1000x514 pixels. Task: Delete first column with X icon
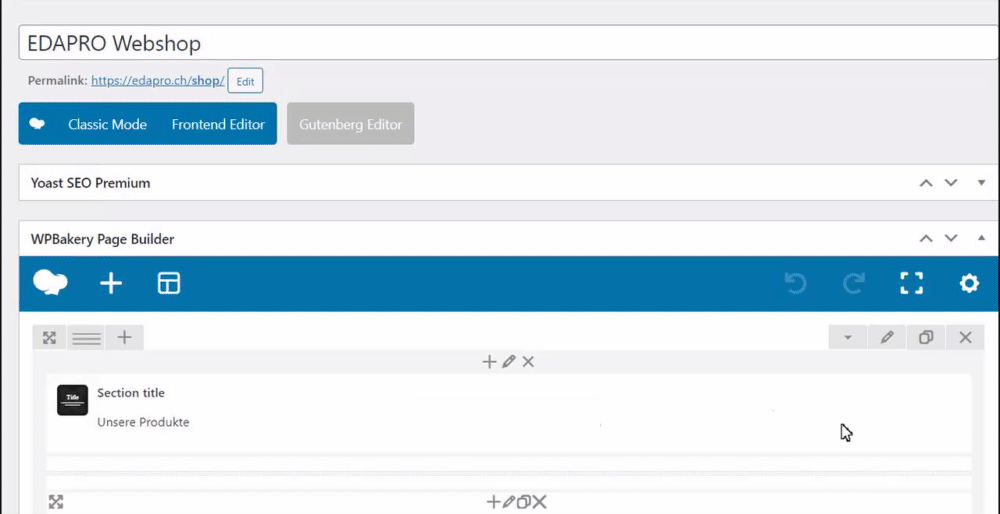point(528,362)
